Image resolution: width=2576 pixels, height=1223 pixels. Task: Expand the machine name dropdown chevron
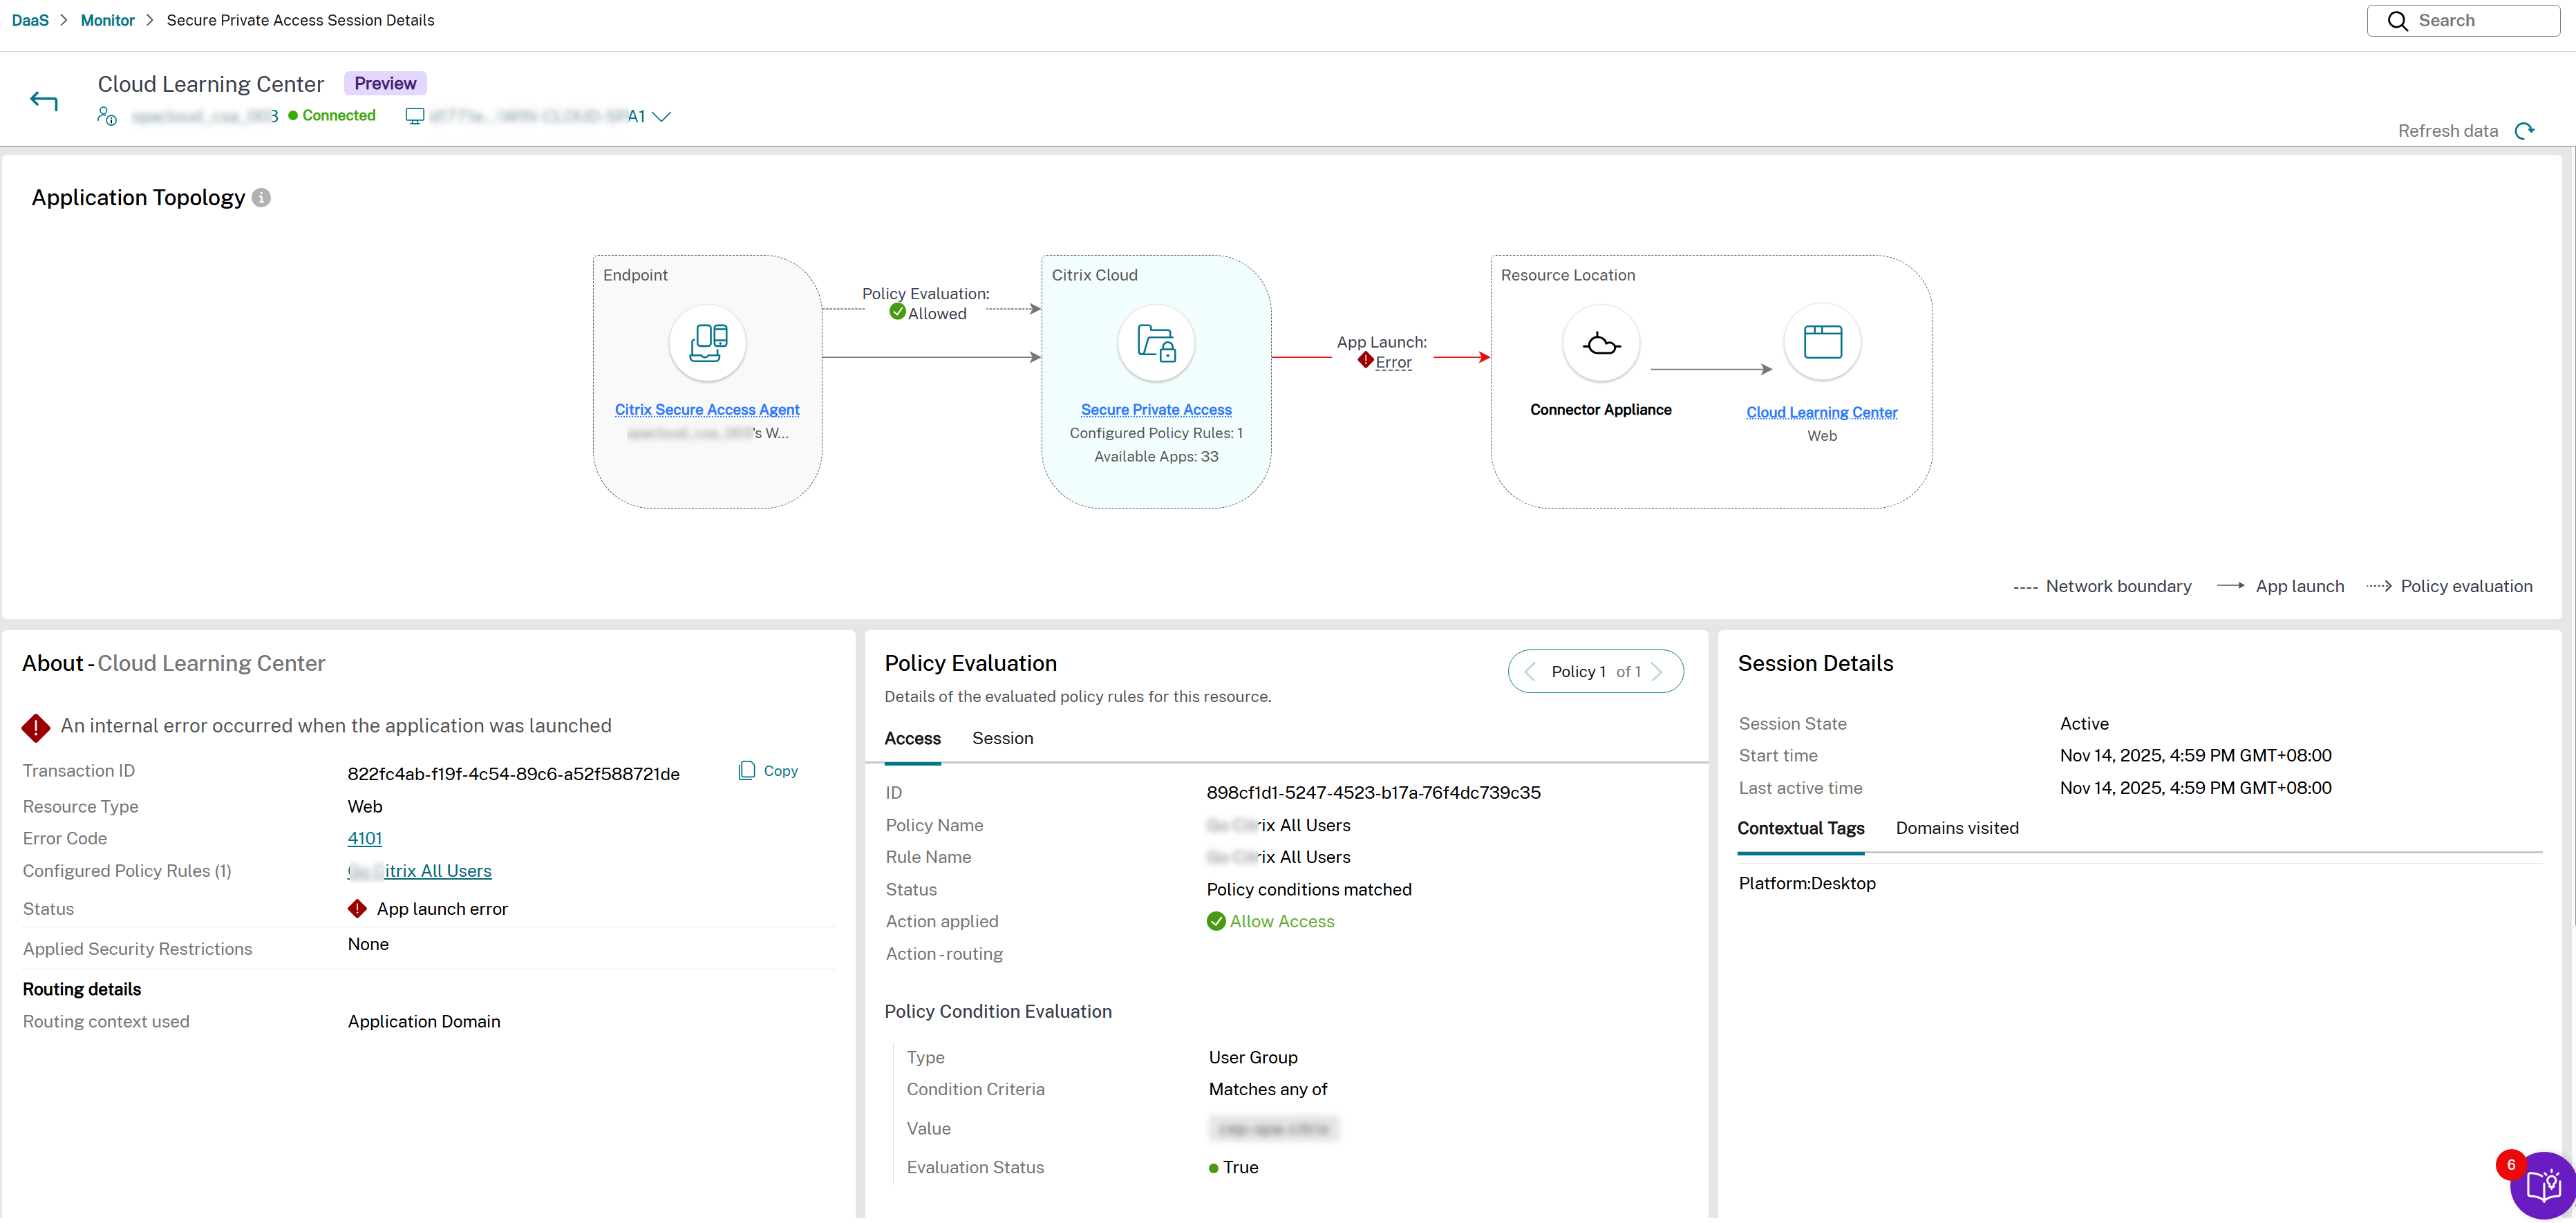coord(661,117)
